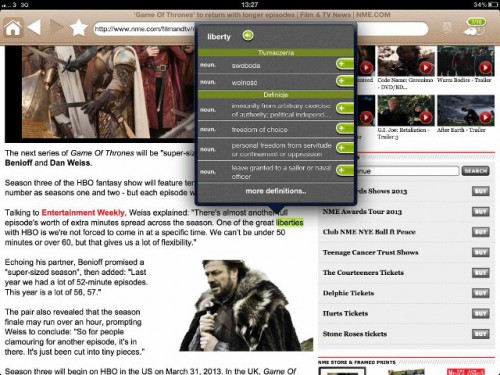Go forward with the right arrow
The image size is (500, 375).
pyautogui.click(x=57, y=27)
